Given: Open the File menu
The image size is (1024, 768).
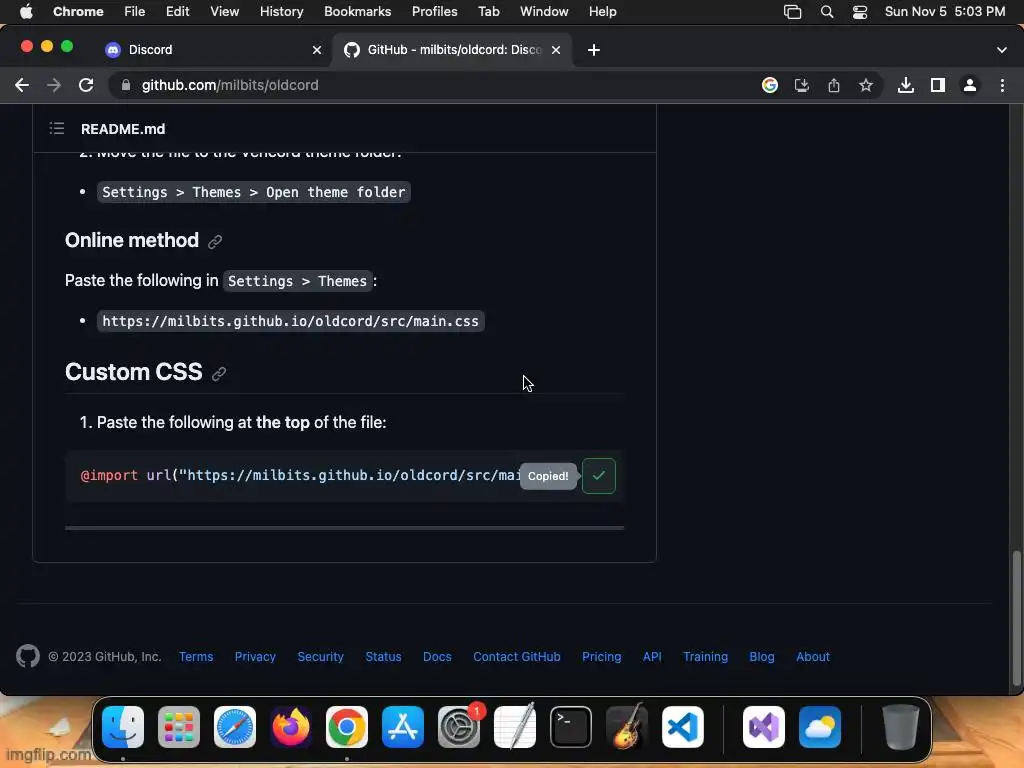Looking at the screenshot, I should (x=135, y=11).
